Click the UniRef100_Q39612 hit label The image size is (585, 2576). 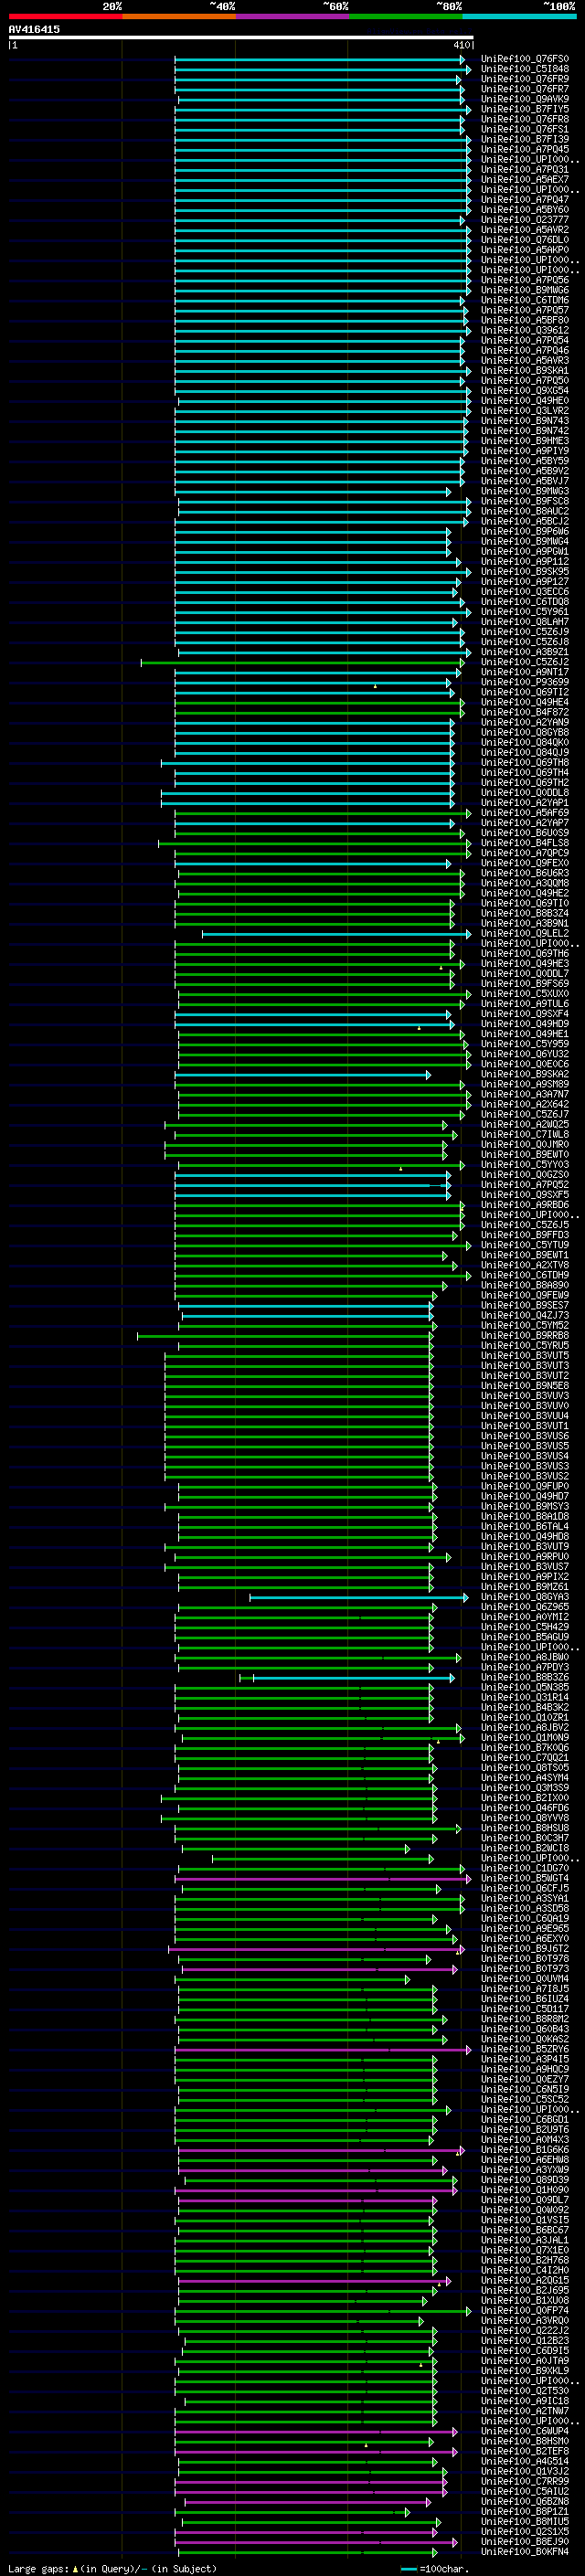(525, 330)
